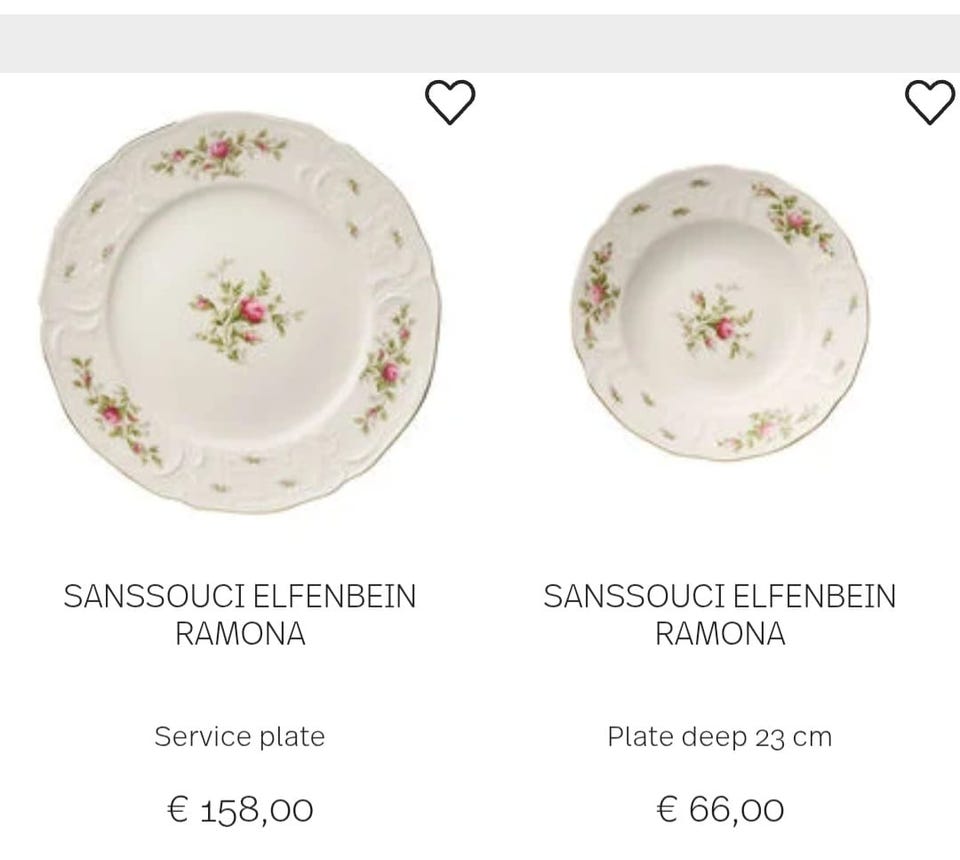Screen dimensions: 960x860
Task: Click the left rim rose cluster on the deep plate
Action: click(600, 290)
